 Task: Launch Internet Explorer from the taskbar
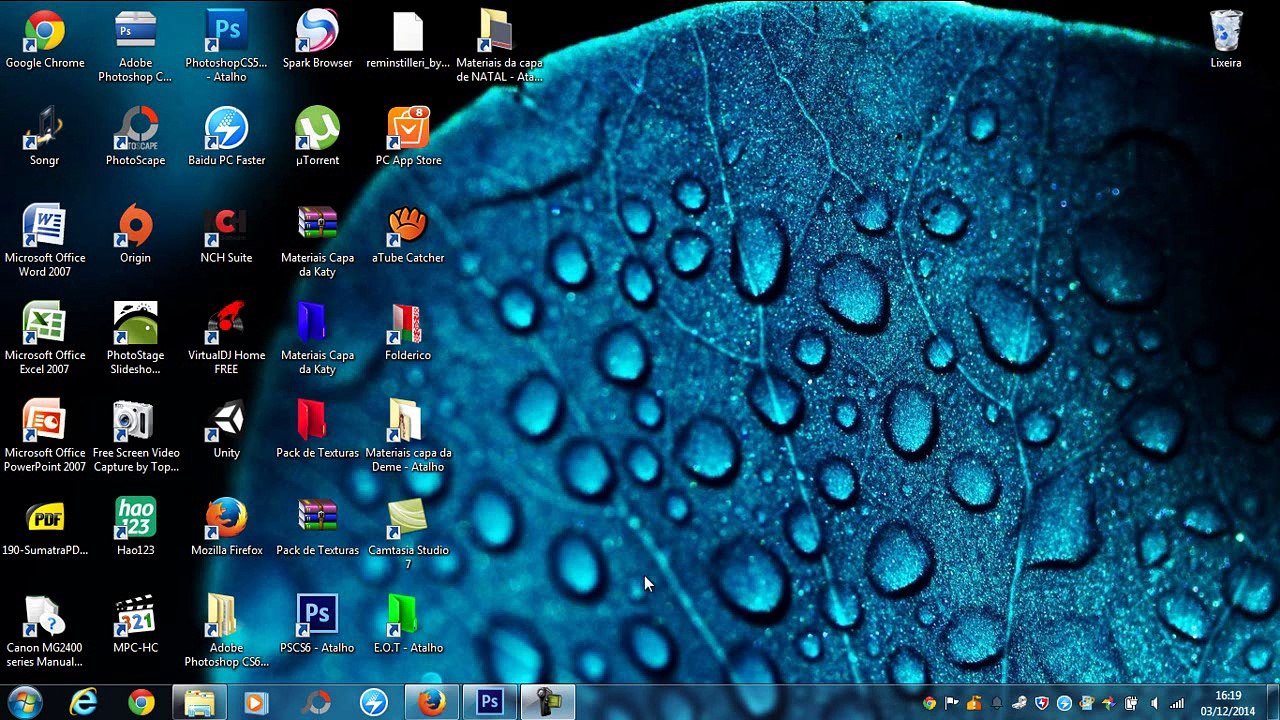click(x=83, y=702)
